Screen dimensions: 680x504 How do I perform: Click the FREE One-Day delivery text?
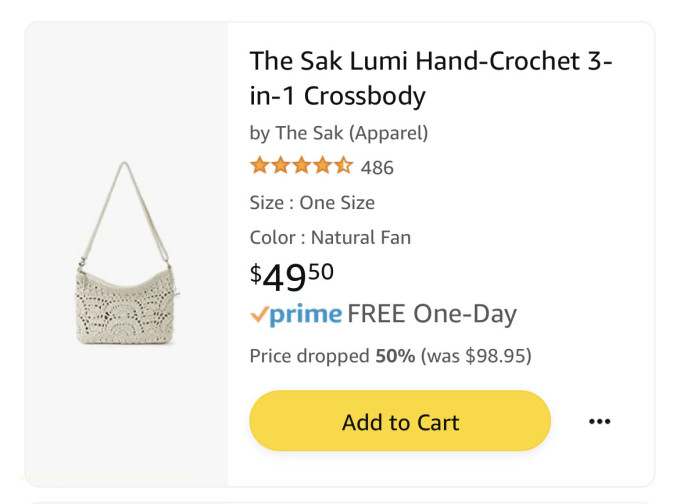click(x=432, y=314)
